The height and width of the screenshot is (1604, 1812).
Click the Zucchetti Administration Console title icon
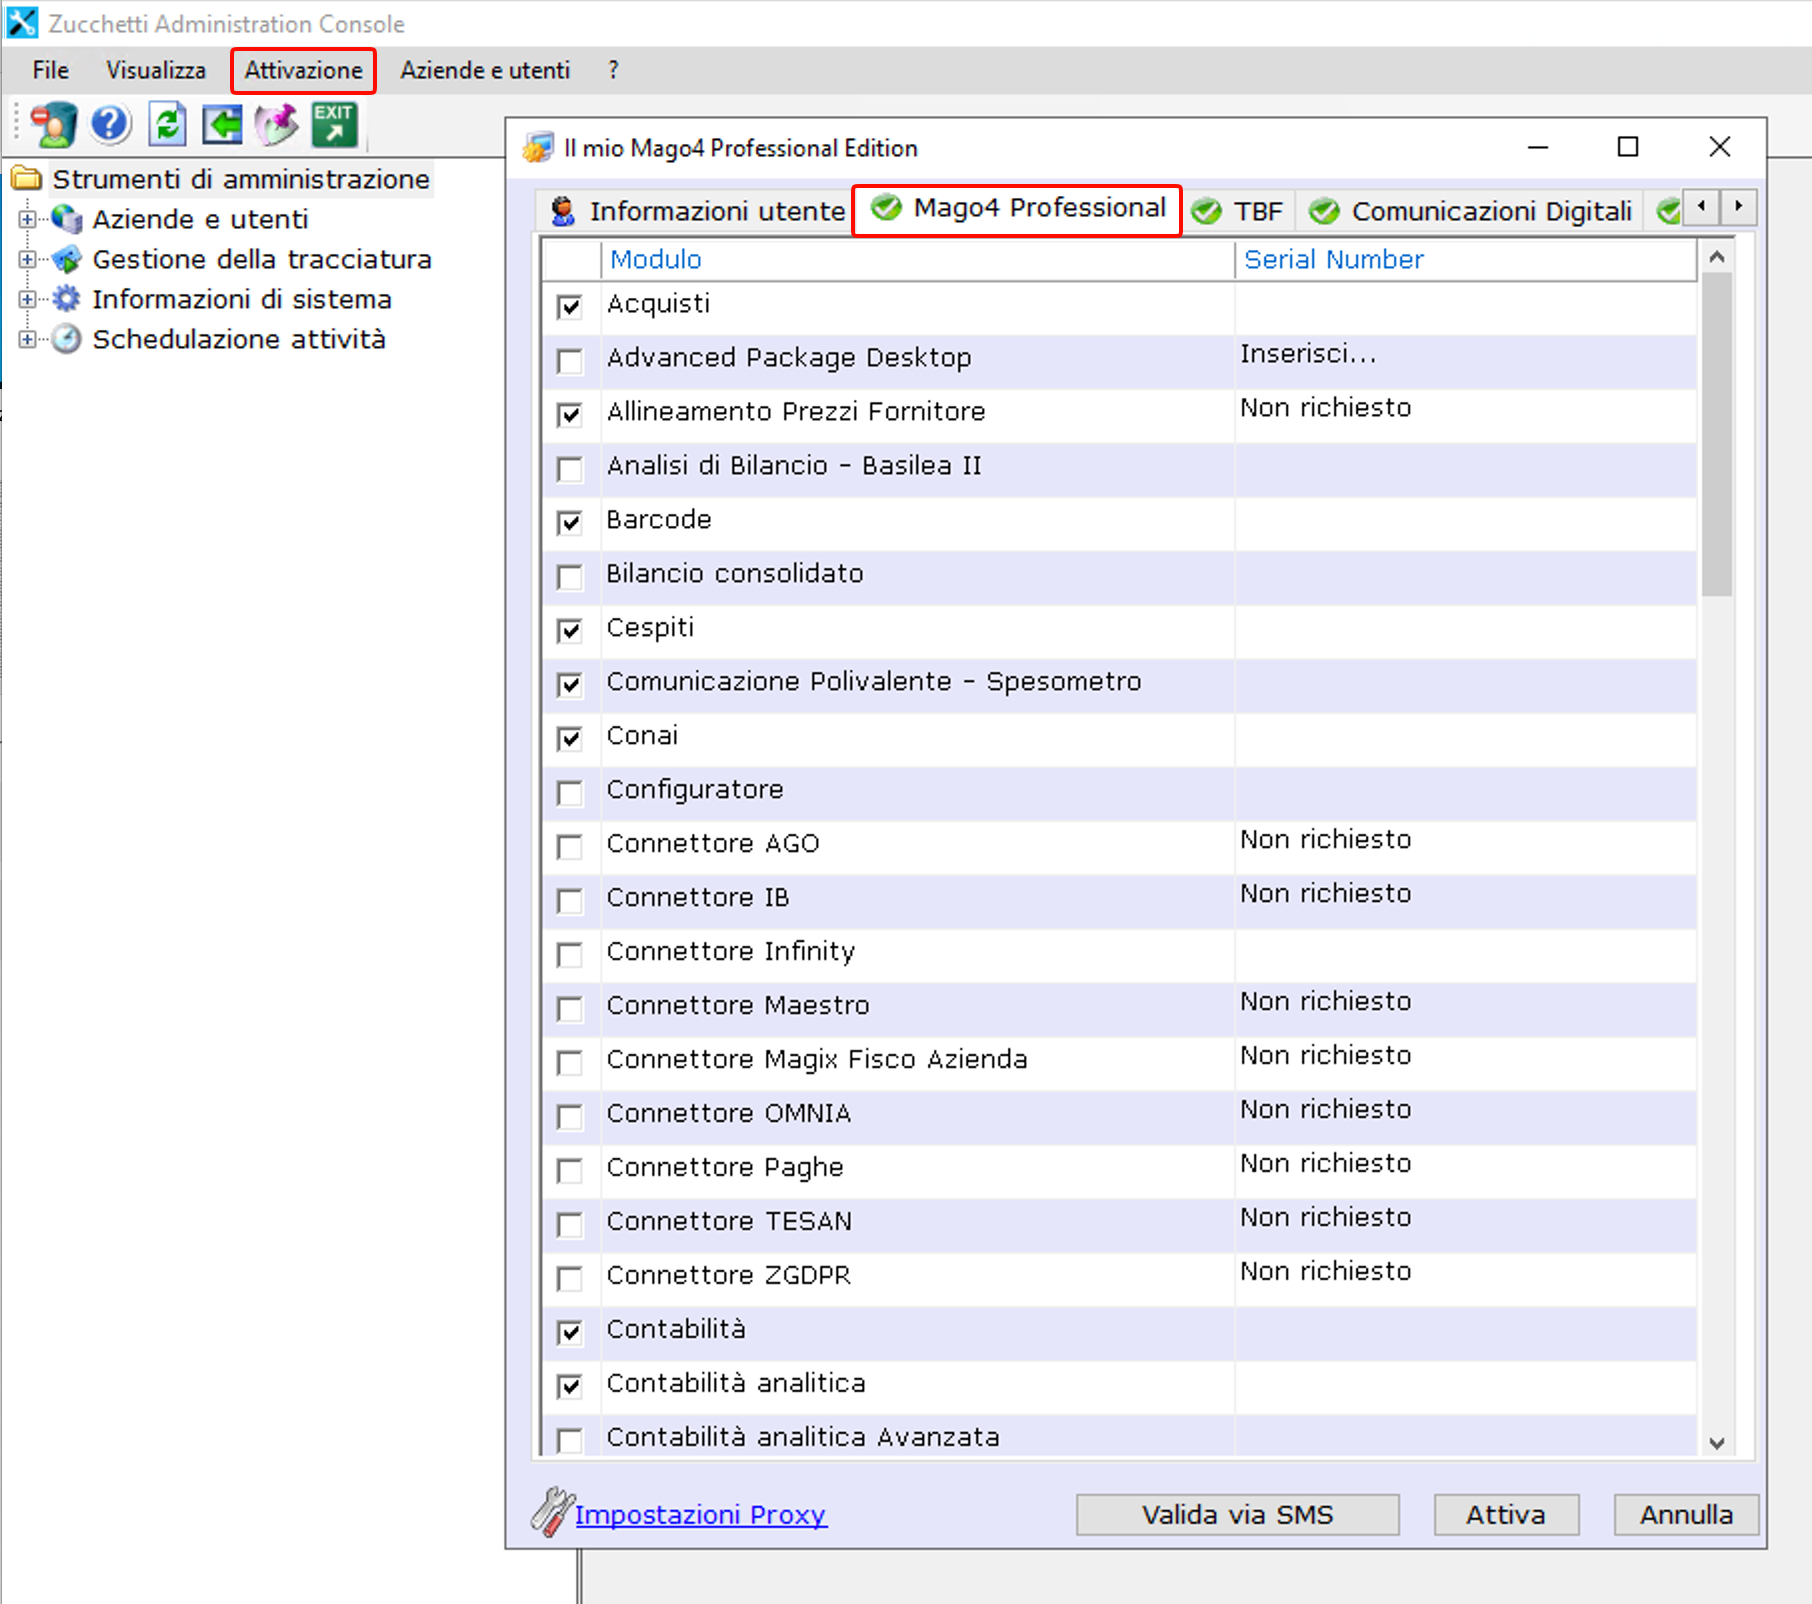pyautogui.click(x=22, y=22)
